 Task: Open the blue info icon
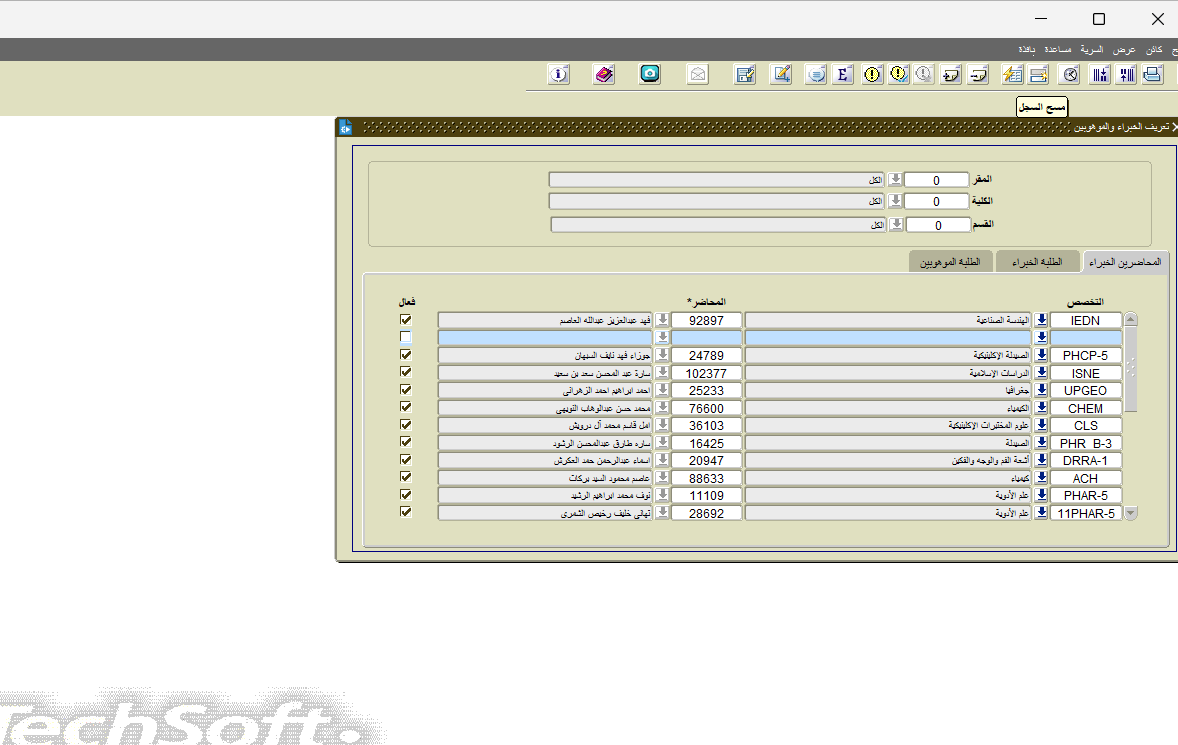click(559, 74)
